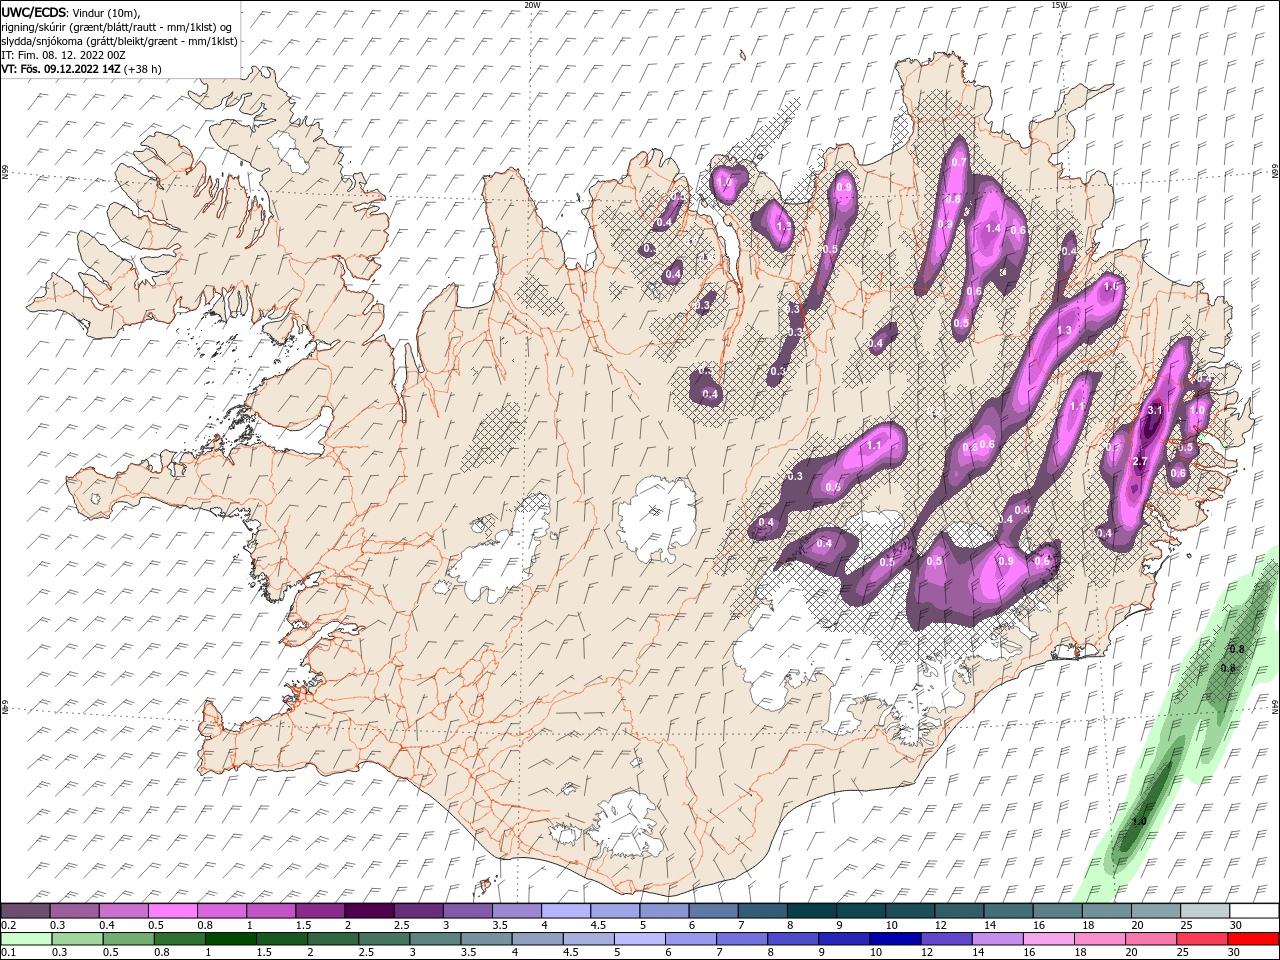Click the valid time line 'VT: Fös. 09.12.2022 14Z'
Screen dimensions: 1280x960
[62, 69]
